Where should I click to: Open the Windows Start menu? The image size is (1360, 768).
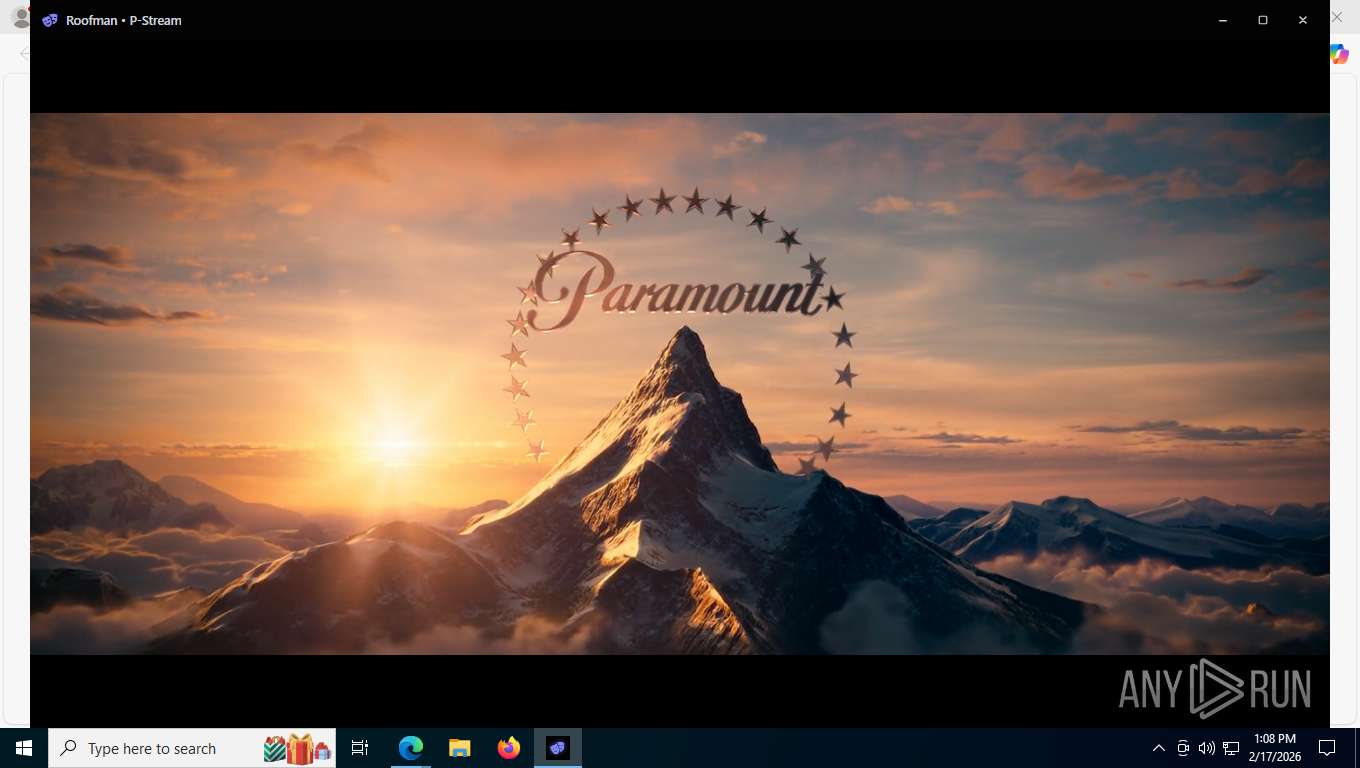click(24, 748)
